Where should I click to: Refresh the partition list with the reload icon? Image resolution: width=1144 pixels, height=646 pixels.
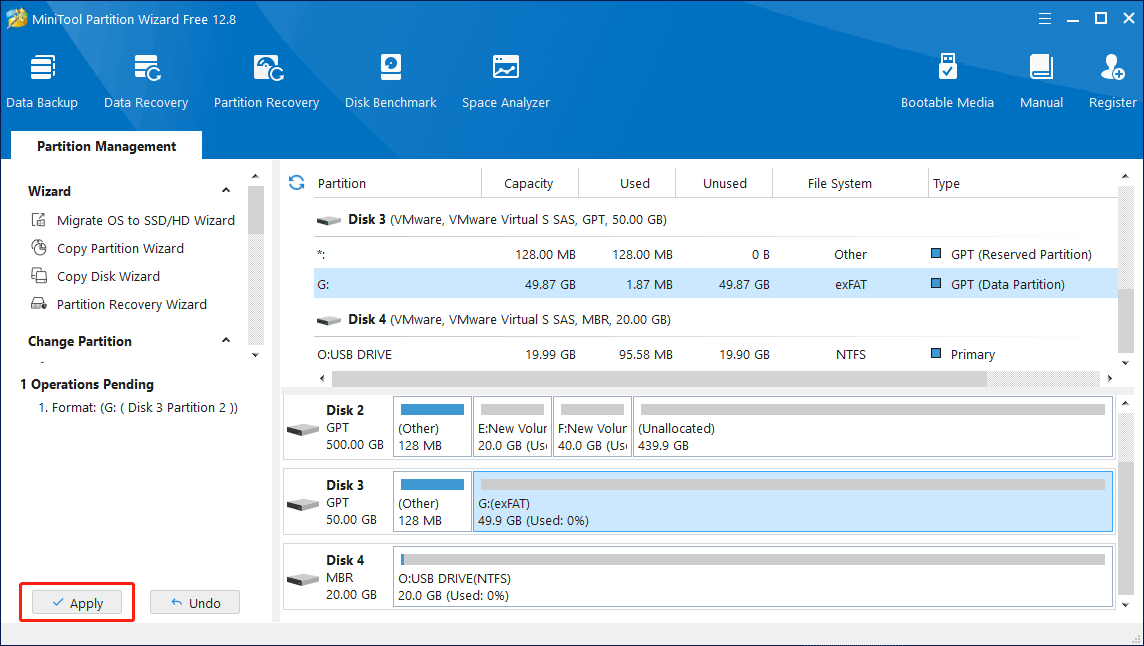(296, 182)
